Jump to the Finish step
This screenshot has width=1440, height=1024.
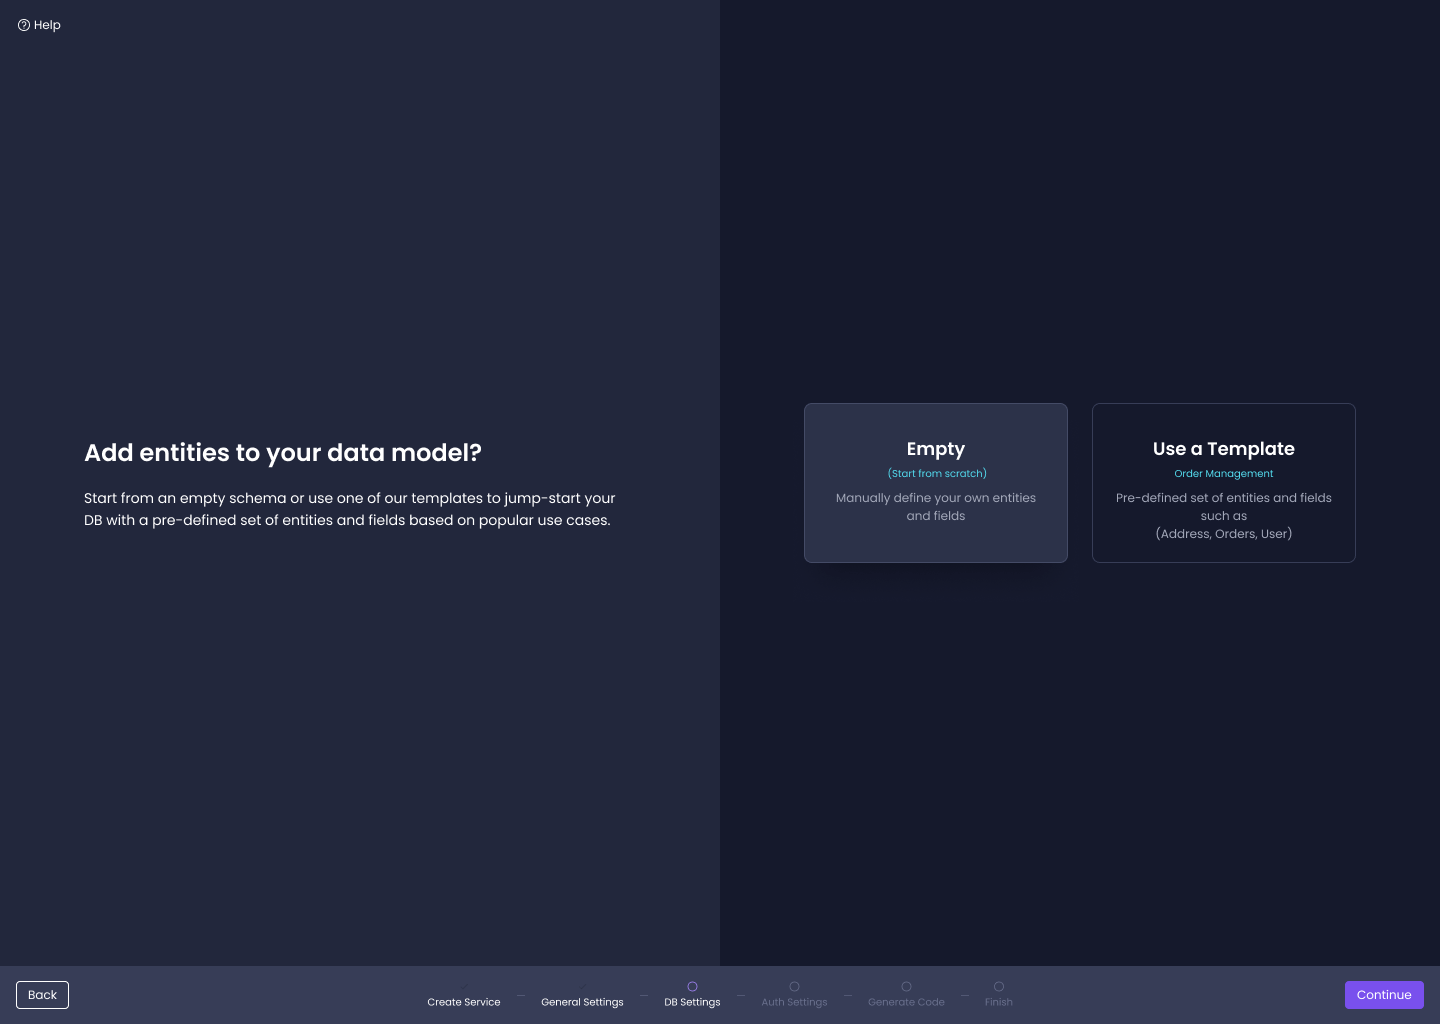coord(999,1002)
